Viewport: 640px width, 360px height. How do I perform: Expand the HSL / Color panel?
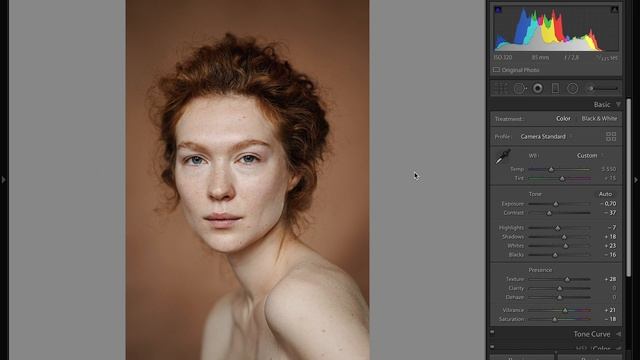pos(618,348)
